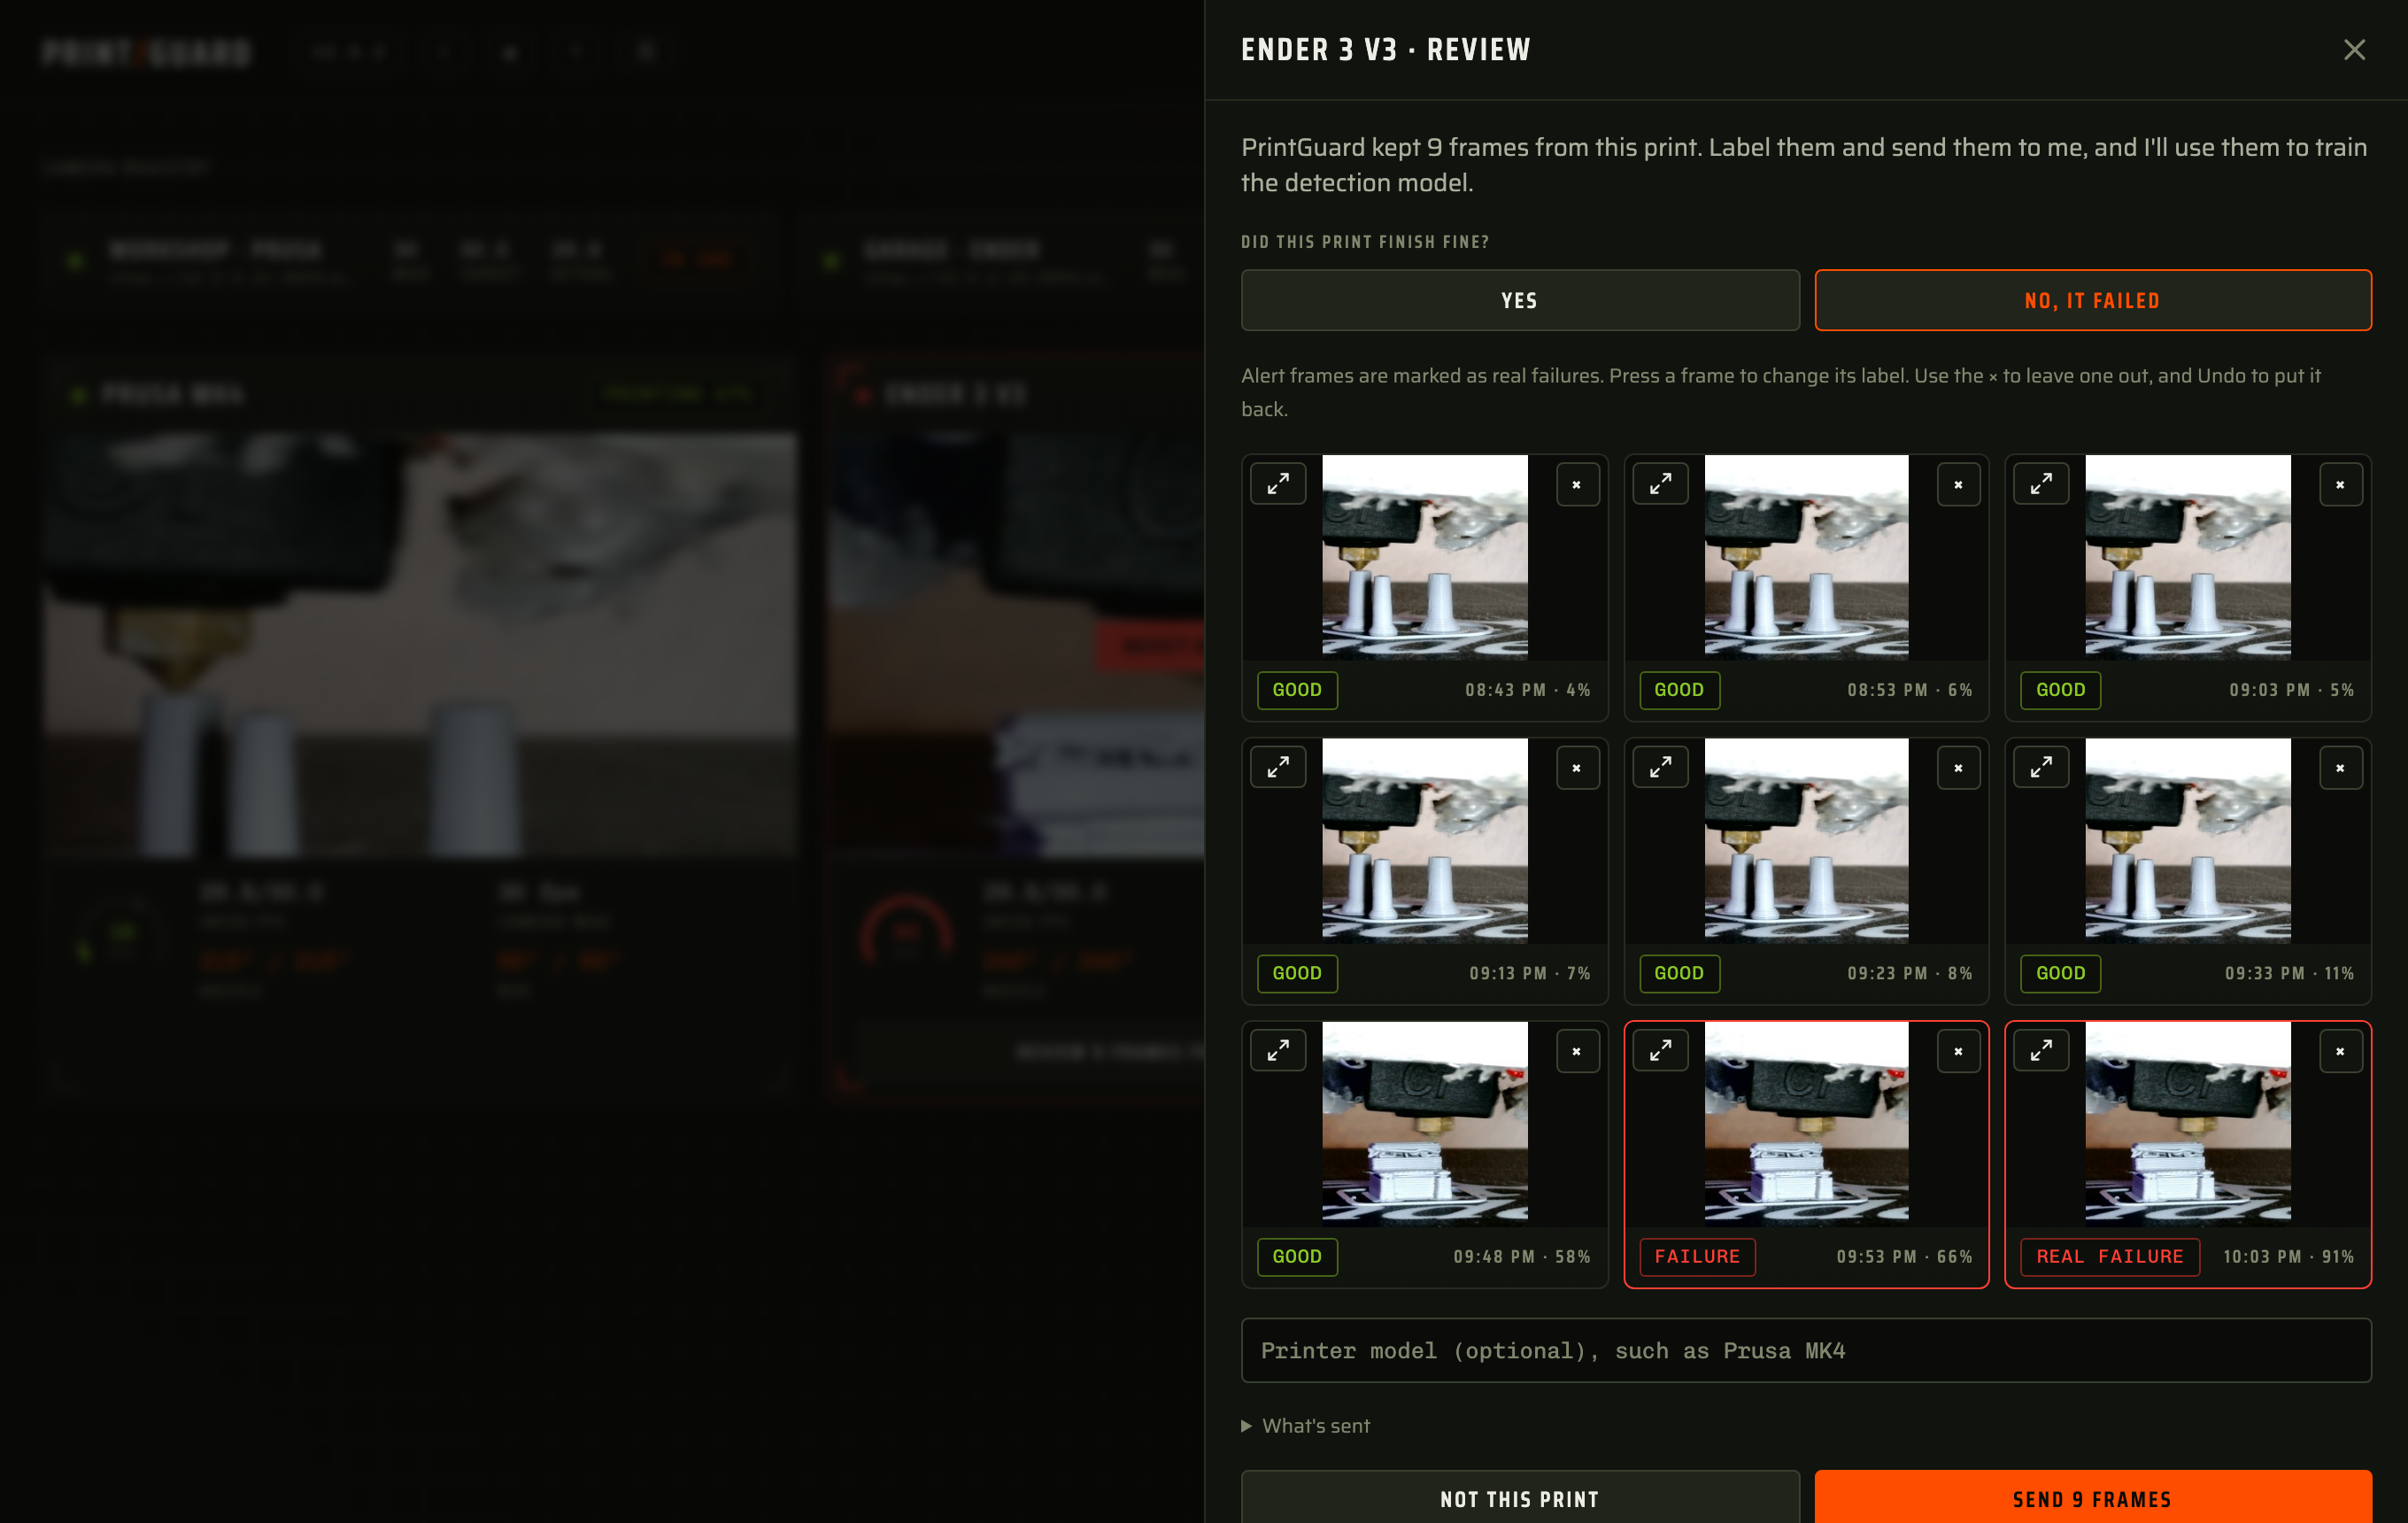Toggle the REAL FAILURE label on 10:03 PM frame
The width and height of the screenshot is (2408, 1523).
tap(2110, 1256)
